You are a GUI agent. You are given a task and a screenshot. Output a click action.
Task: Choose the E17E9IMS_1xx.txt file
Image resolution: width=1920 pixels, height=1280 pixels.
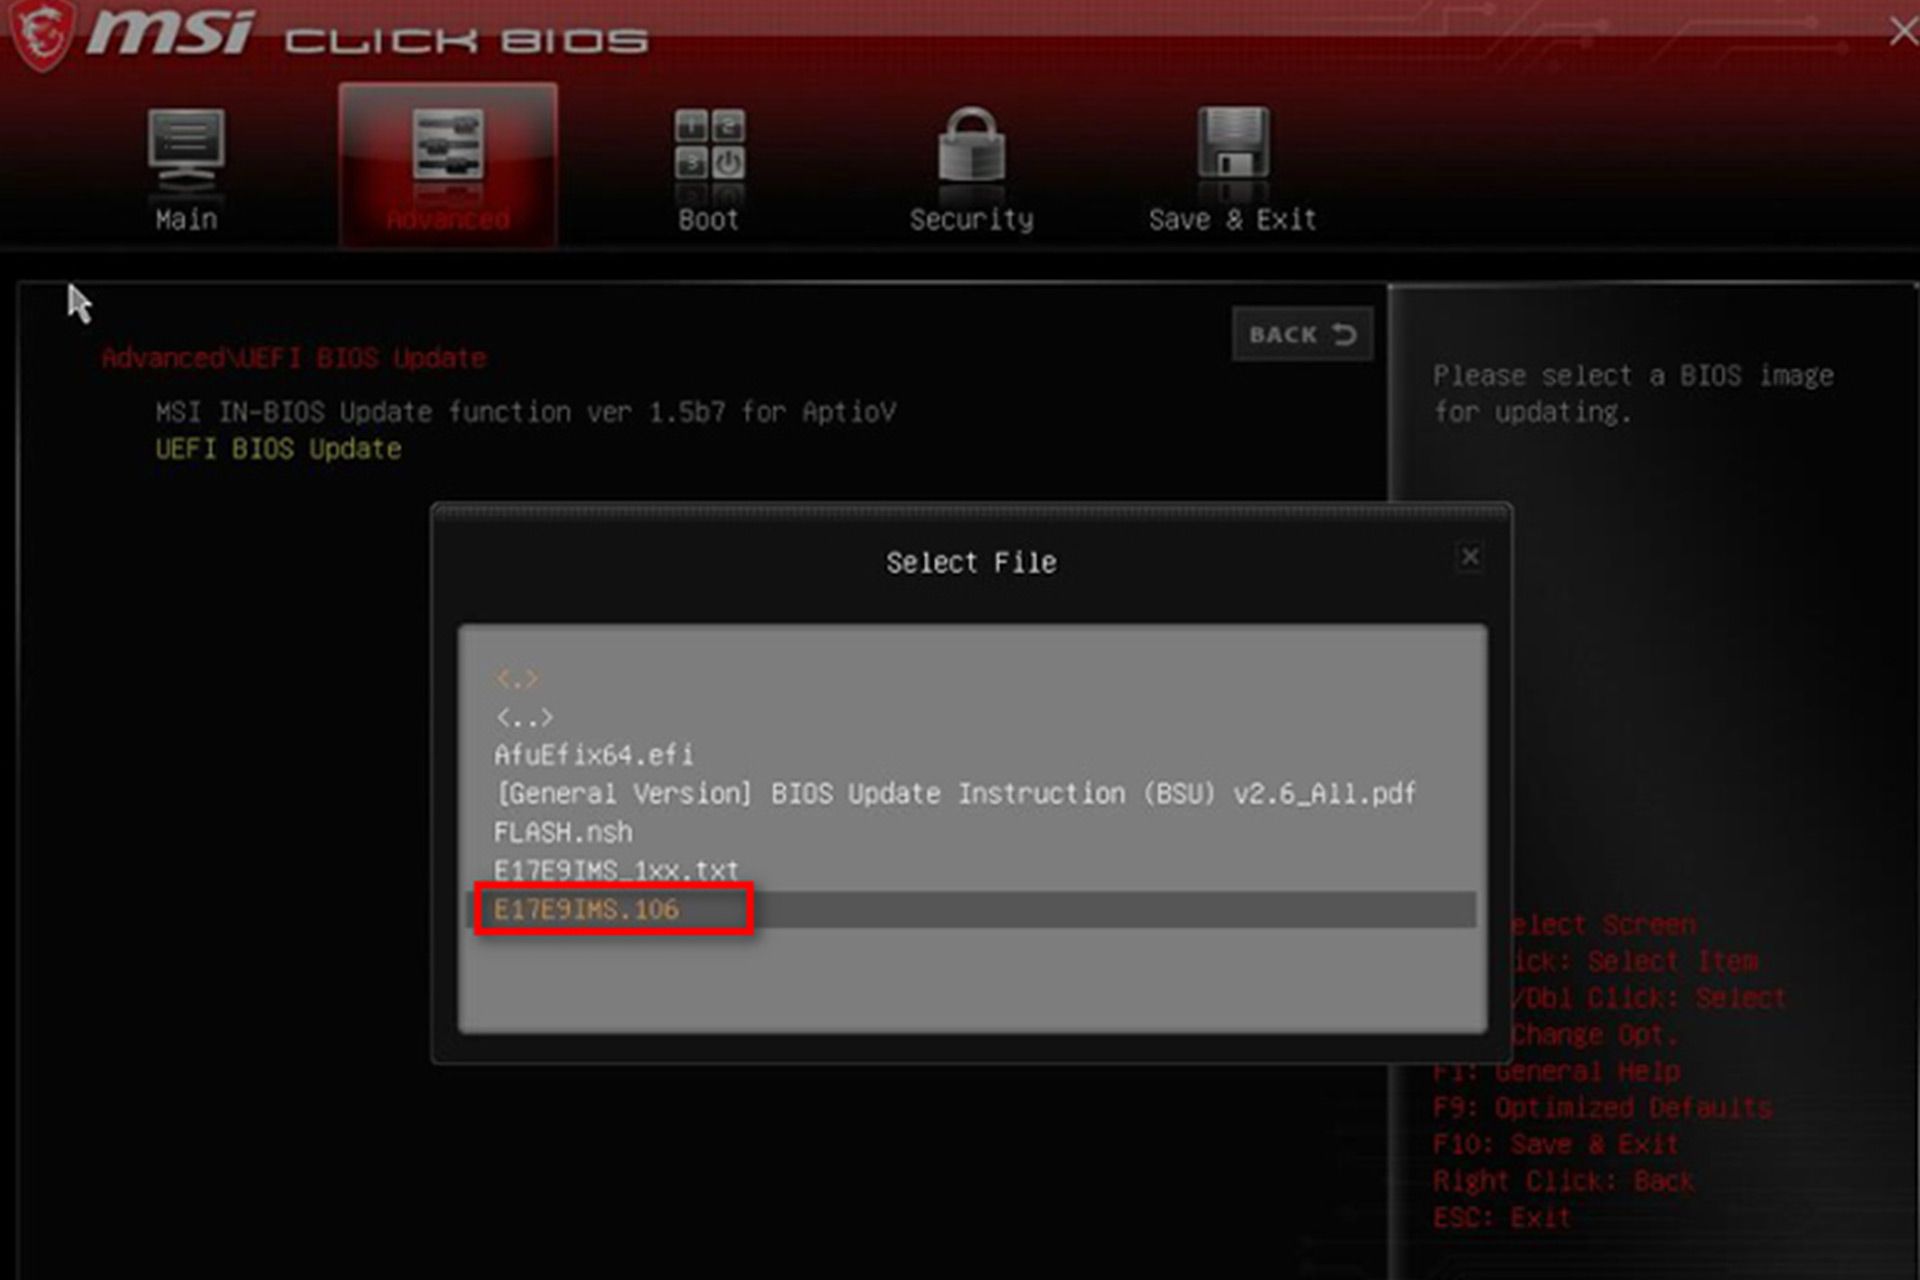(616, 870)
